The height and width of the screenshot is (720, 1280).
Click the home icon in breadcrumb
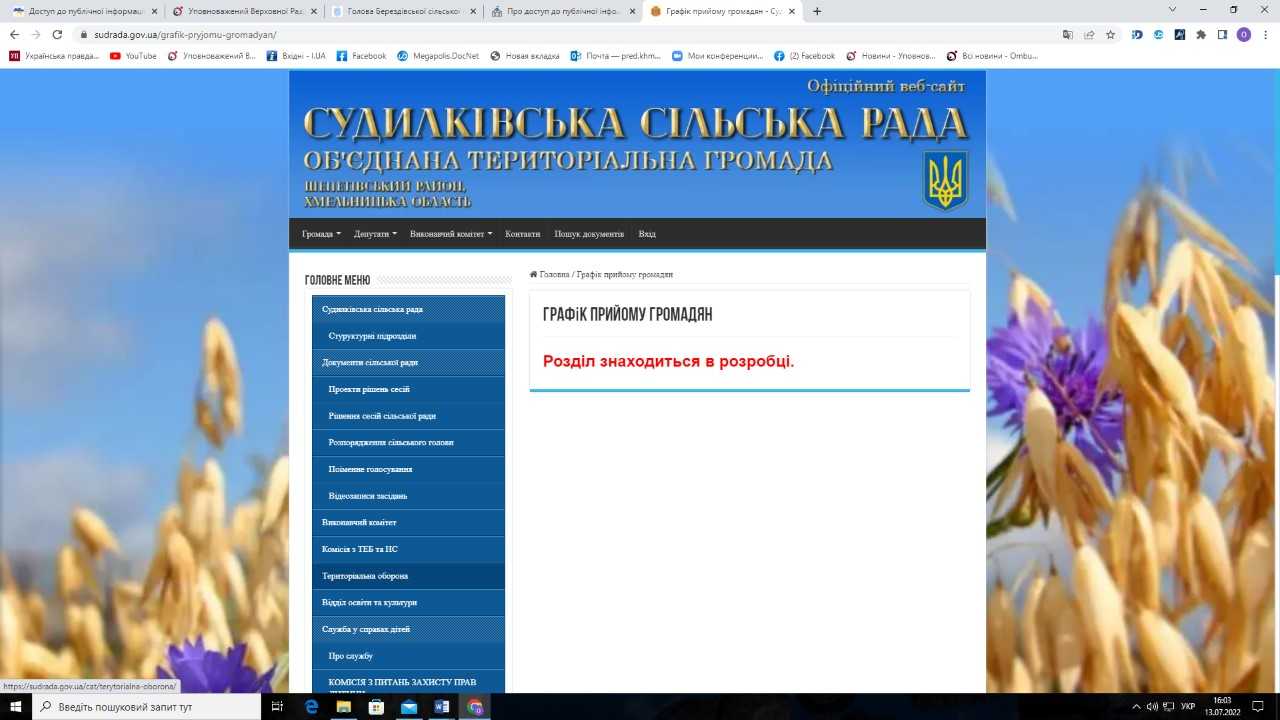[x=534, y=274]
